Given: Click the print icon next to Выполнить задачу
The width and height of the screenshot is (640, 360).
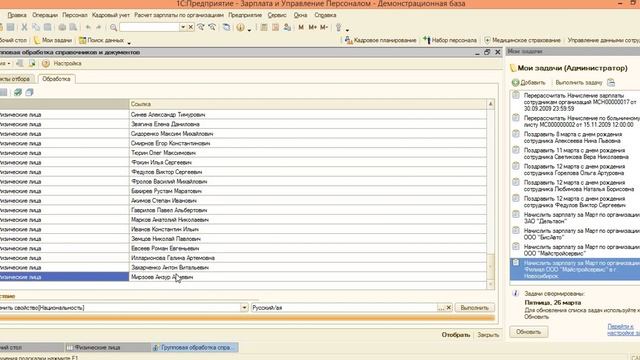Looking at the screenshot, I should point(611,82).
